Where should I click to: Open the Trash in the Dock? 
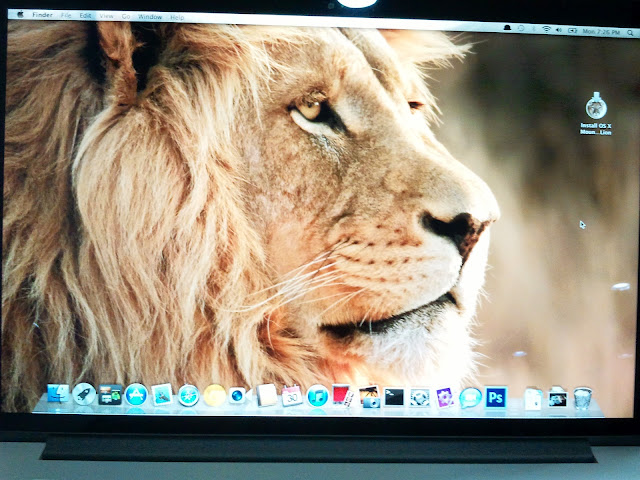click(583, 398)
